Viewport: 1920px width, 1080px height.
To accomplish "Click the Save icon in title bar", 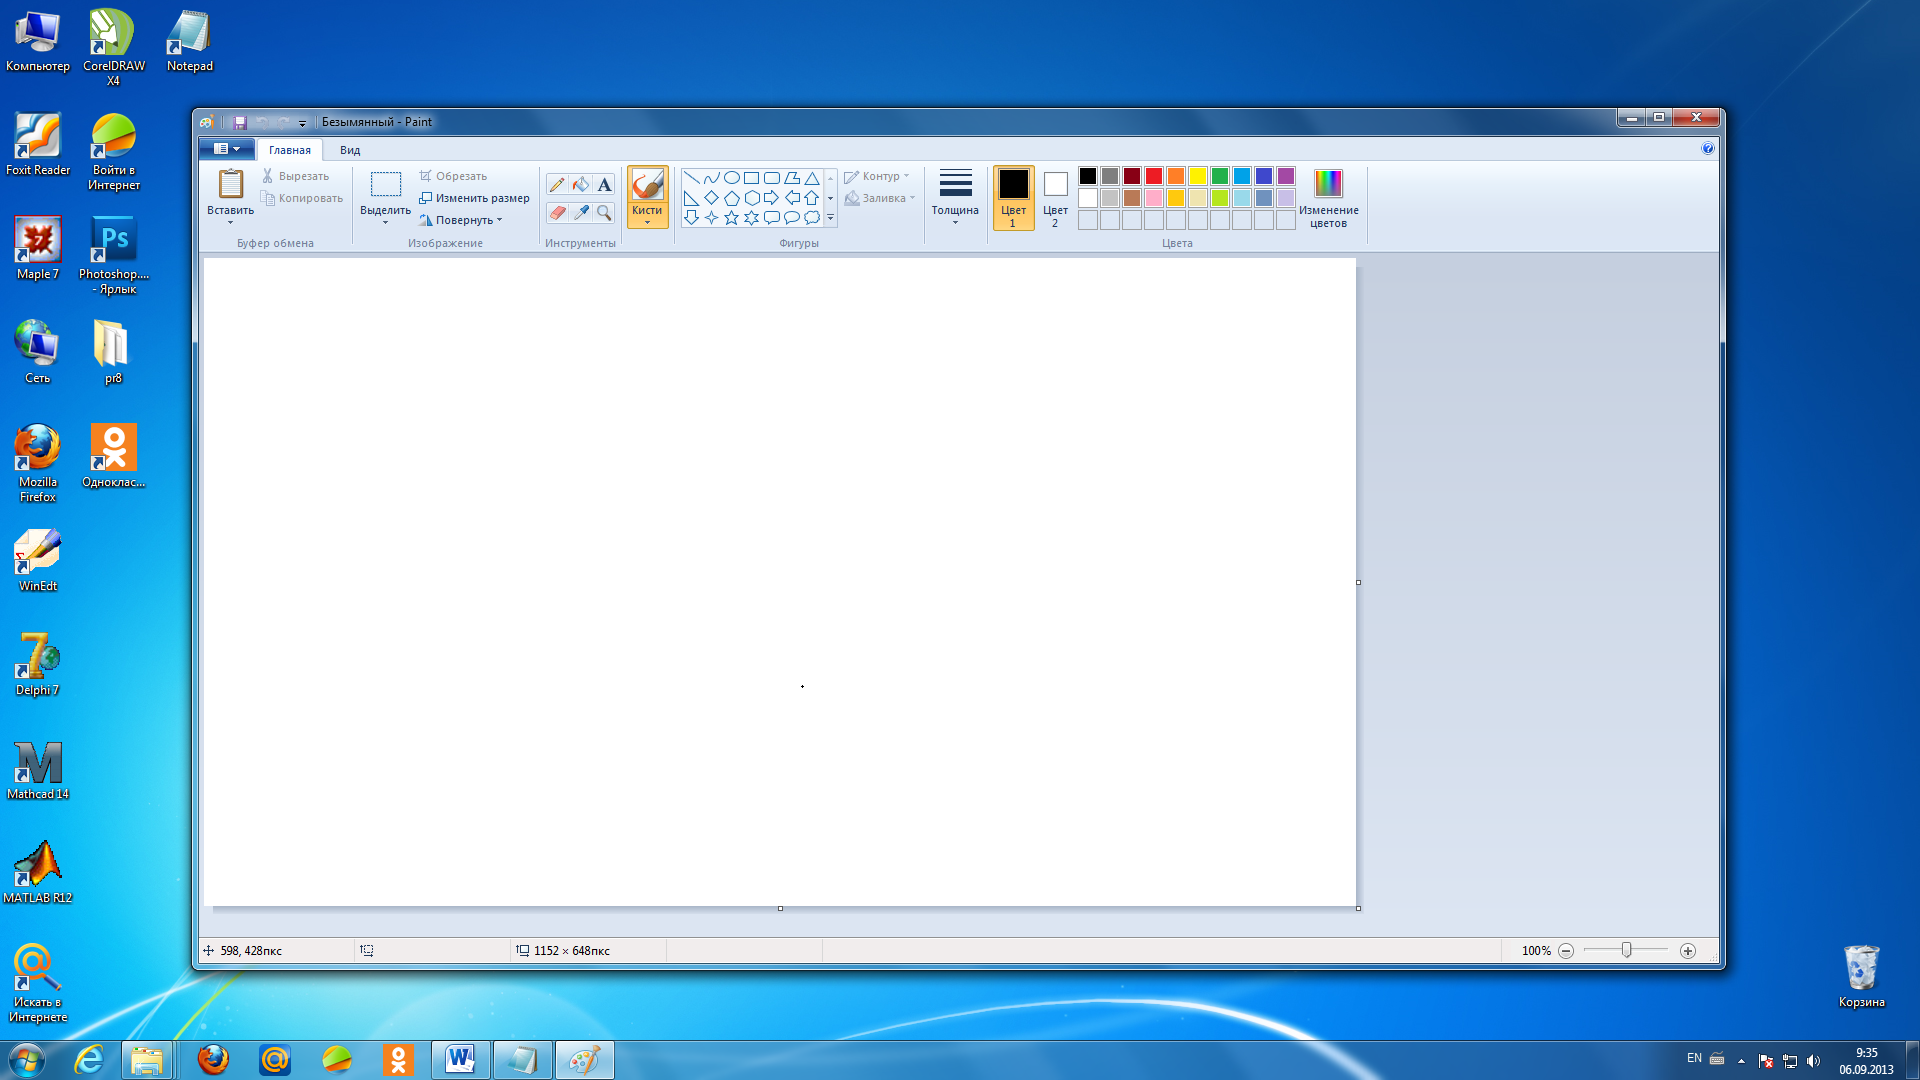I will [240, 122].
